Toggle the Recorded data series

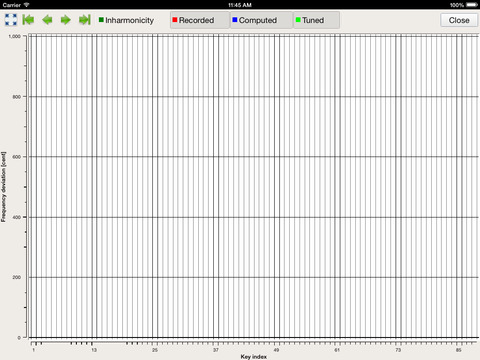coord(200,20)
